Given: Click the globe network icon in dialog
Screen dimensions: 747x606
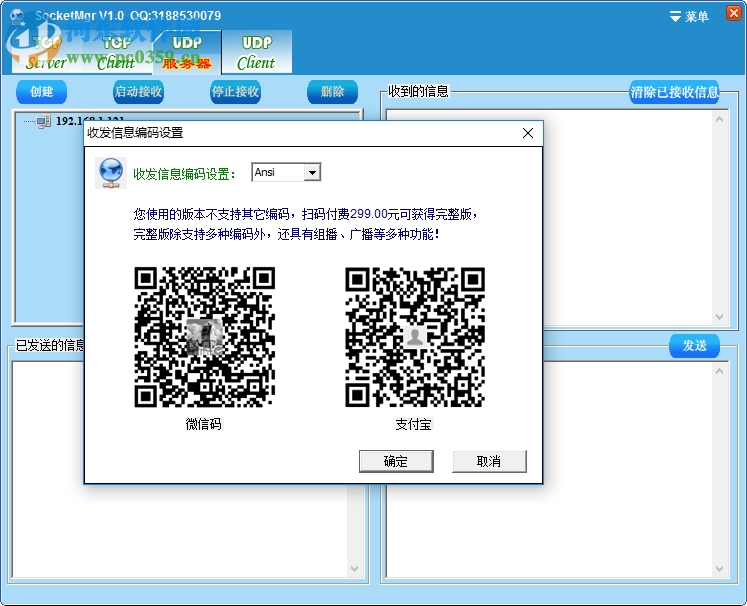Looking at the screenshot, I should point(111,172).
